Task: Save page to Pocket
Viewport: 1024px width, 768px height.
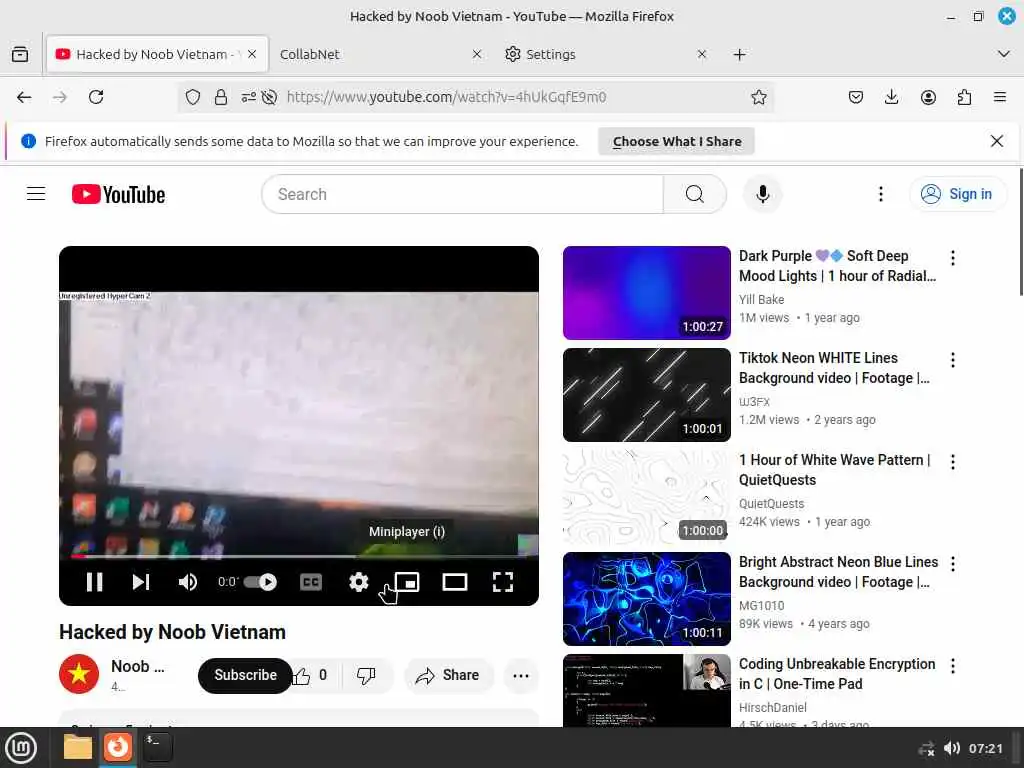Action: point(856,97)
